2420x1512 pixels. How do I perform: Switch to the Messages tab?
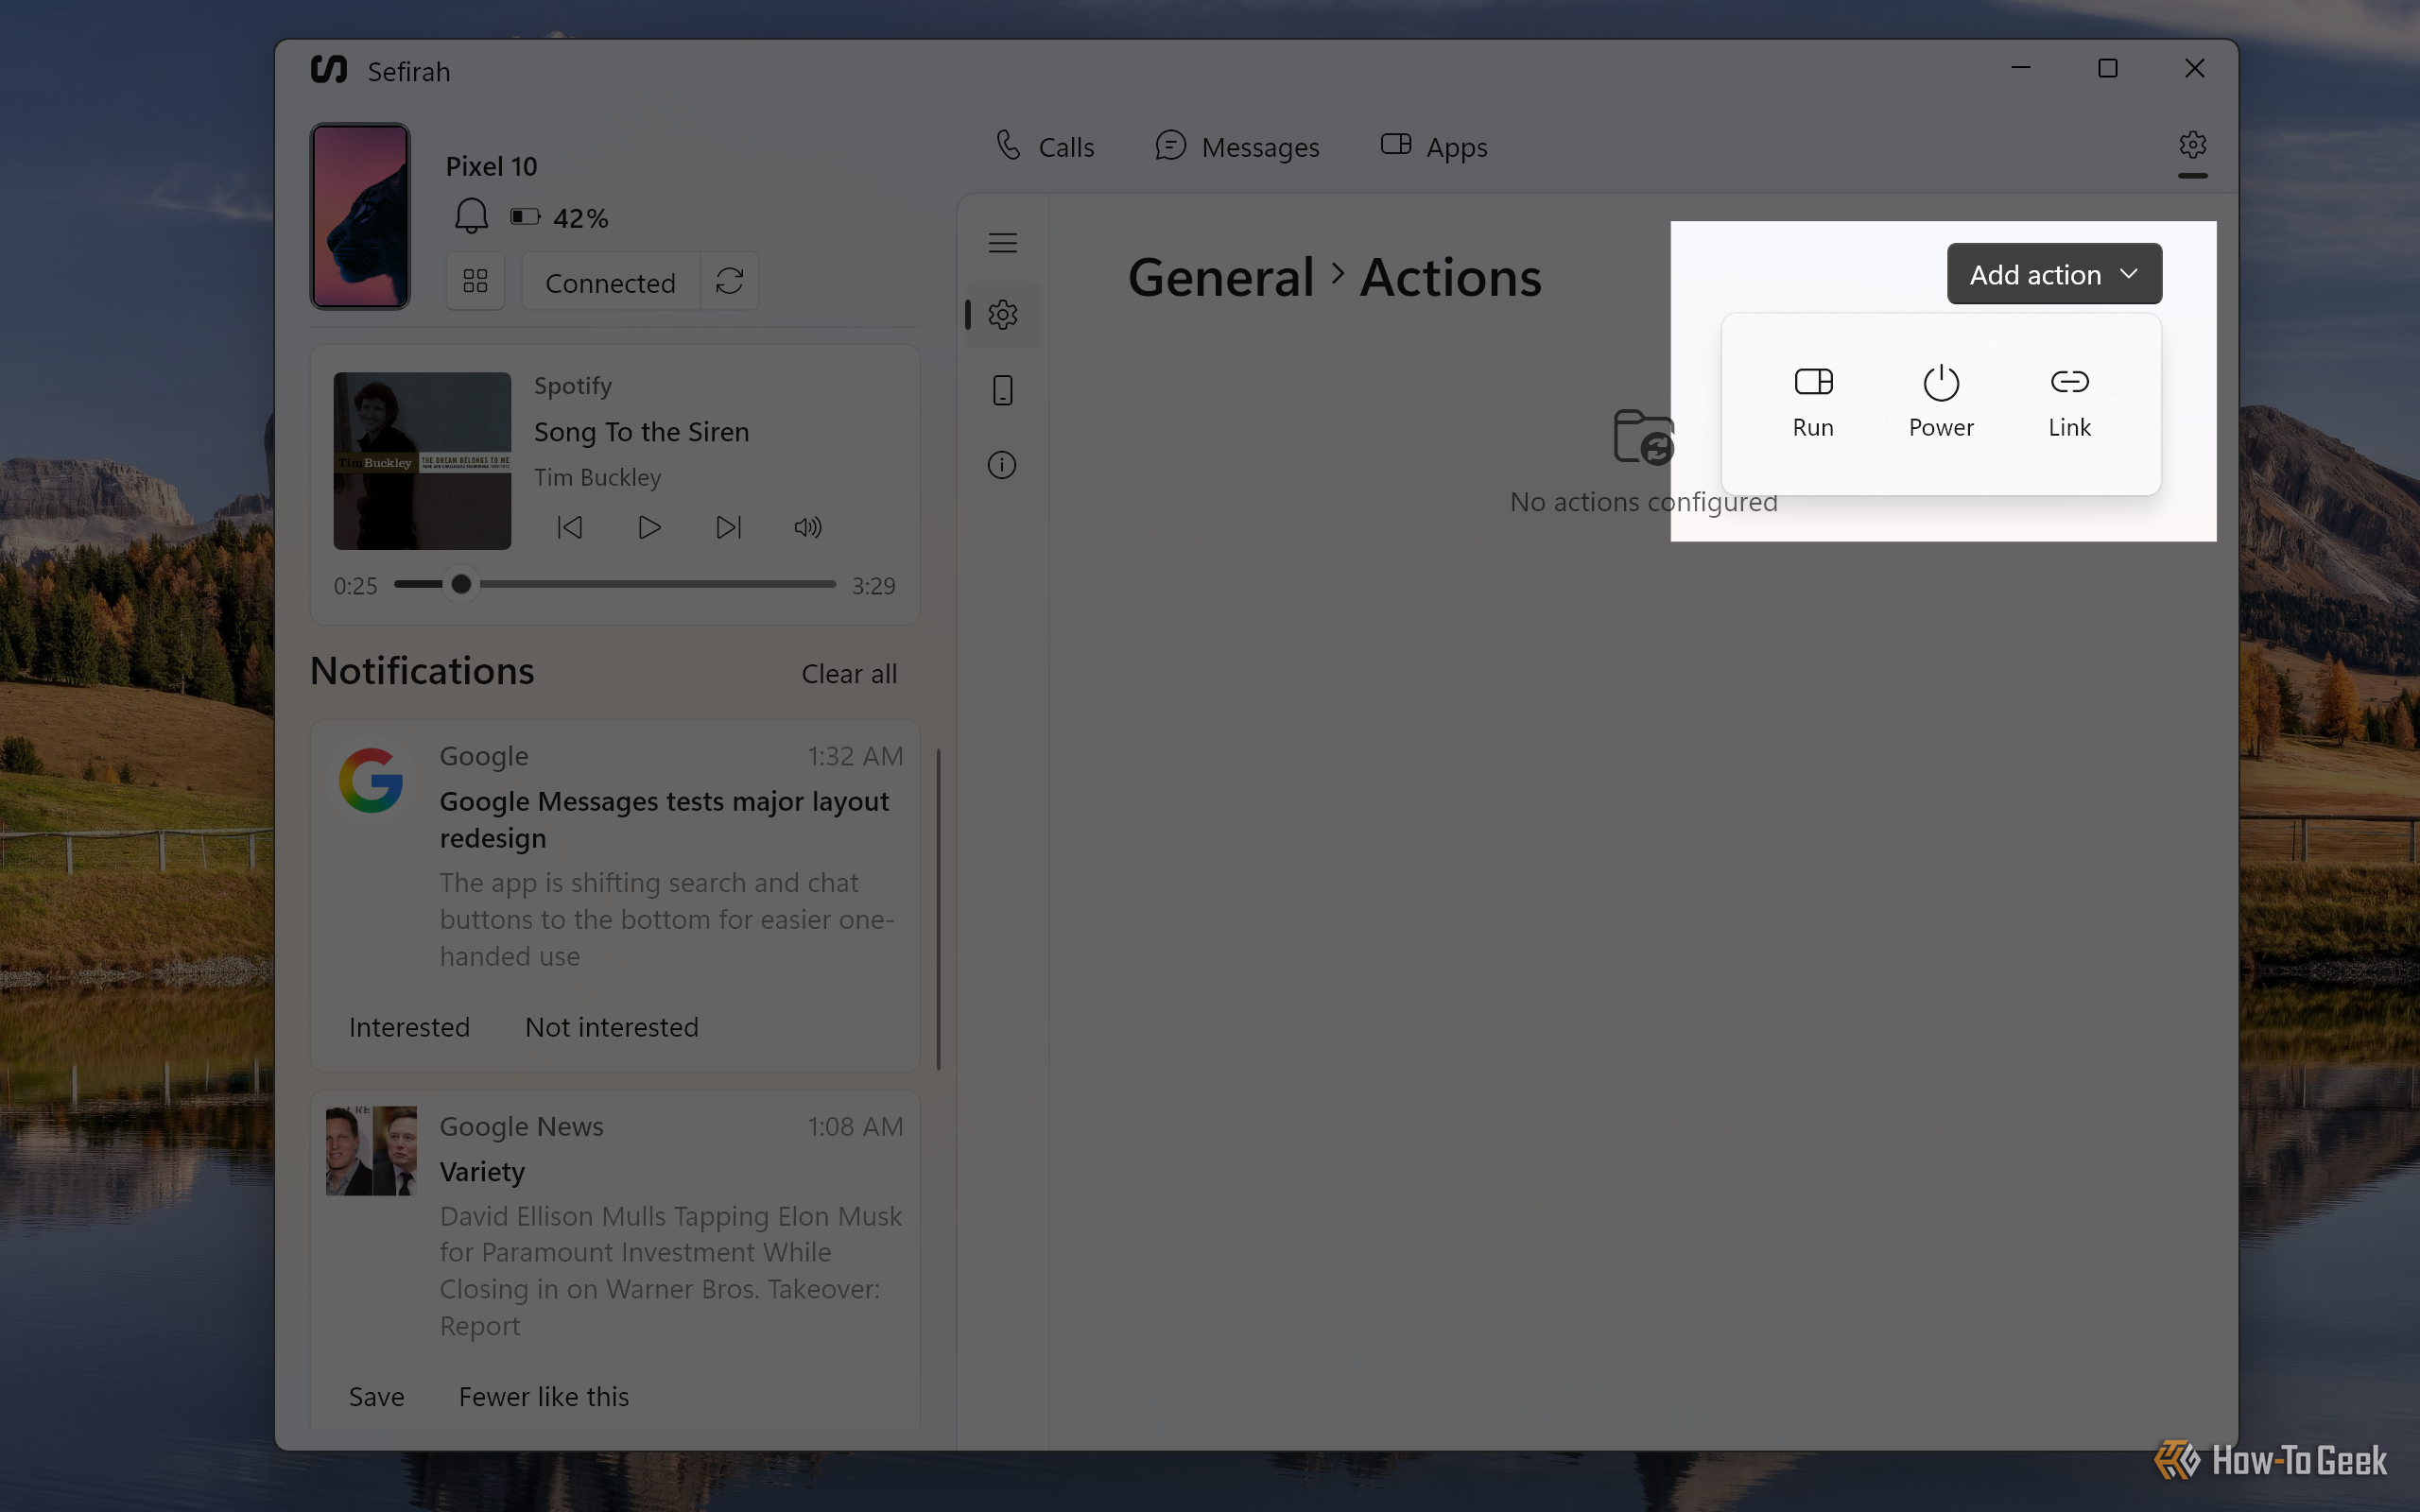point(1237,147)
